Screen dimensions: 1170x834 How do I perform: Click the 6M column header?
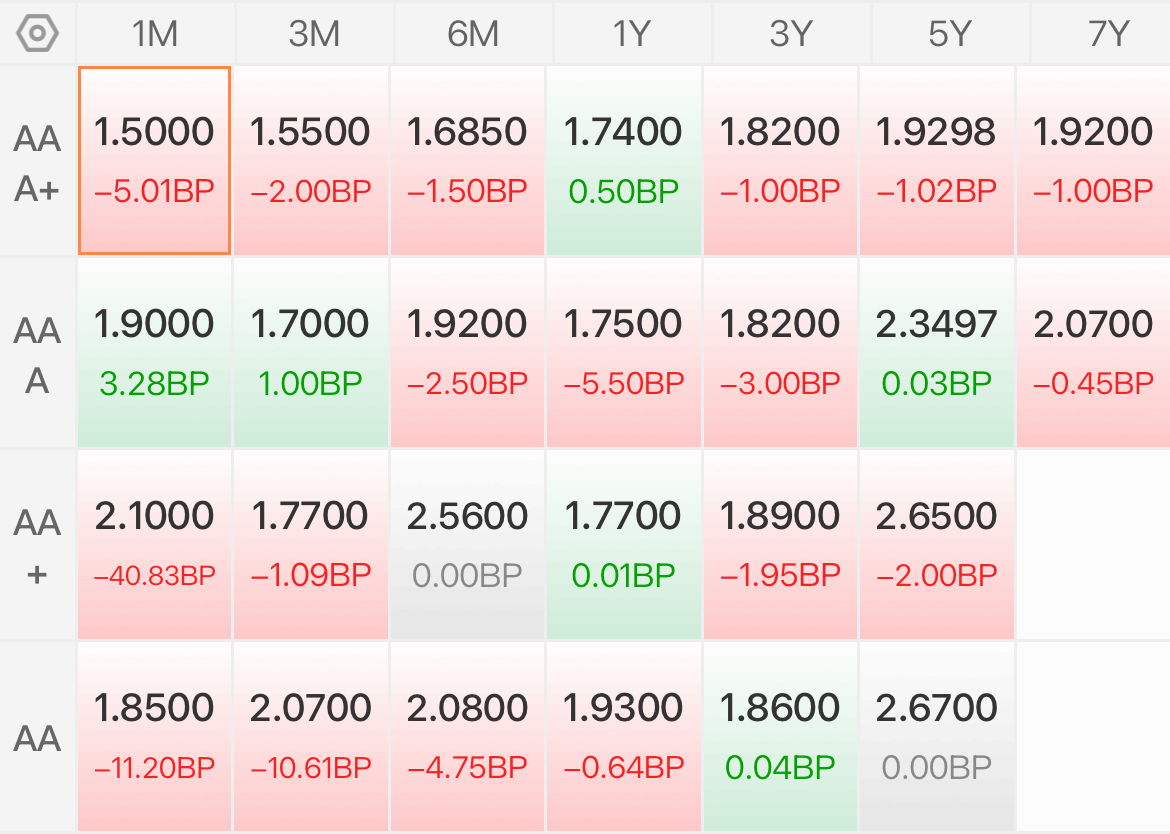coord(473,34)
